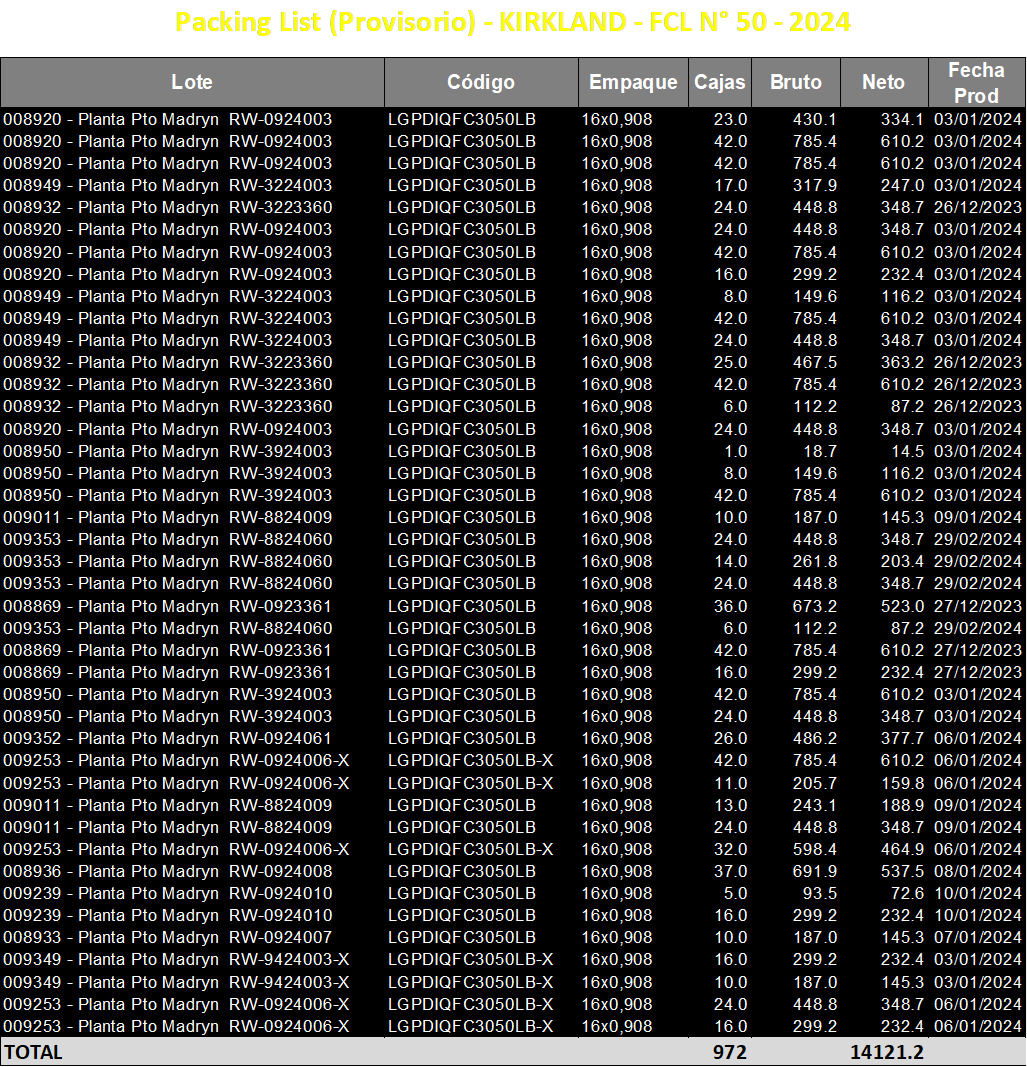Select the Código column header
The image size is (1027, 1067).
click(481, 82)
